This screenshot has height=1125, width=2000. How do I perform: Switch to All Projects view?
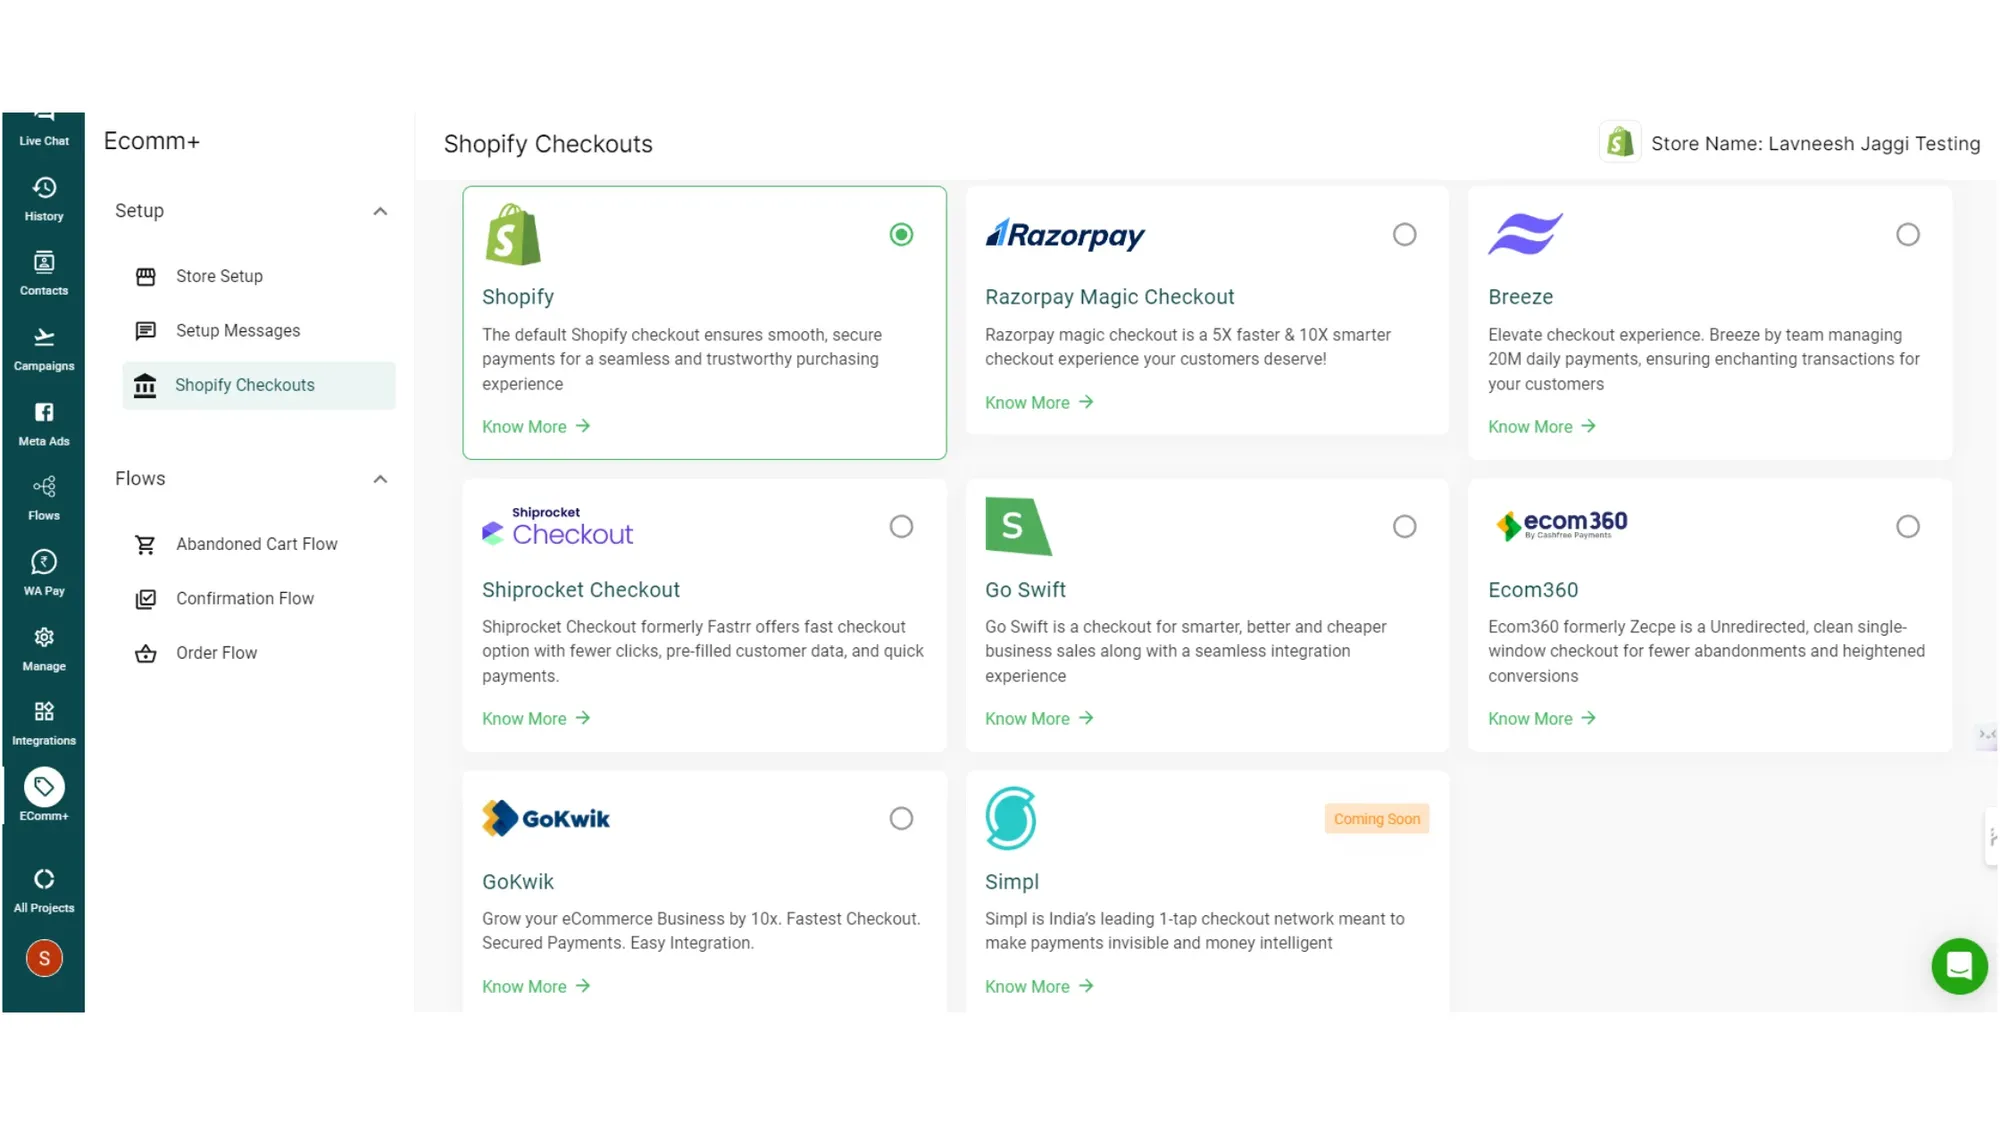coord(44,890)
